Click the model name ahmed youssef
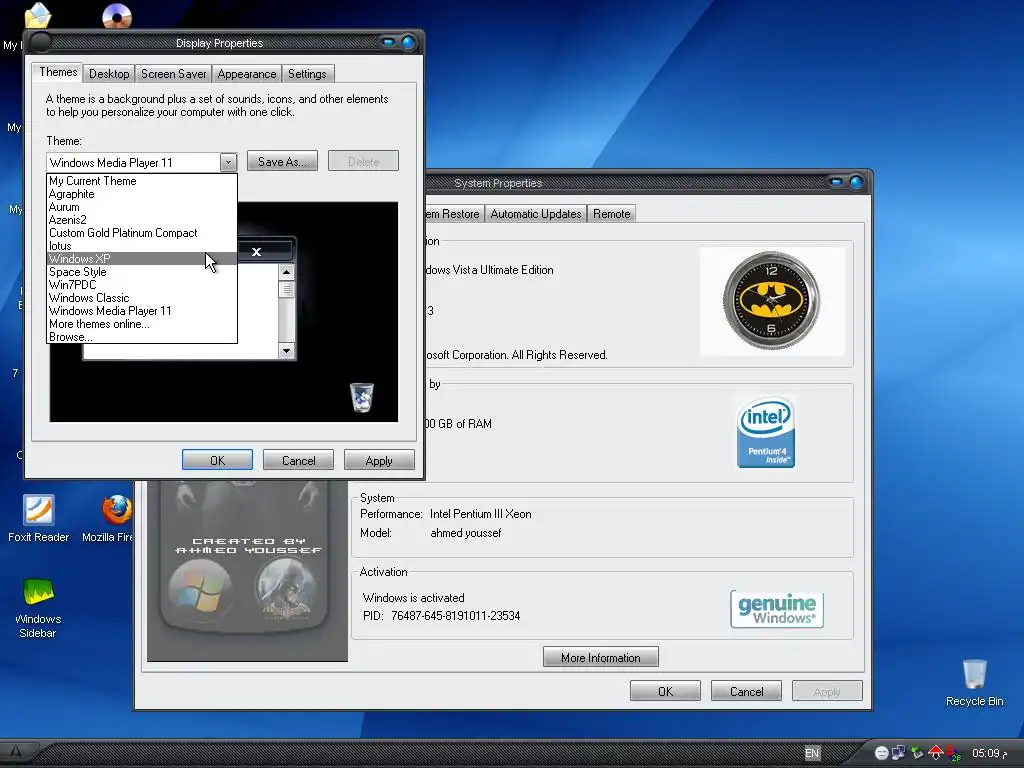The image size is (1024, 768). click(x=466, y=533)
